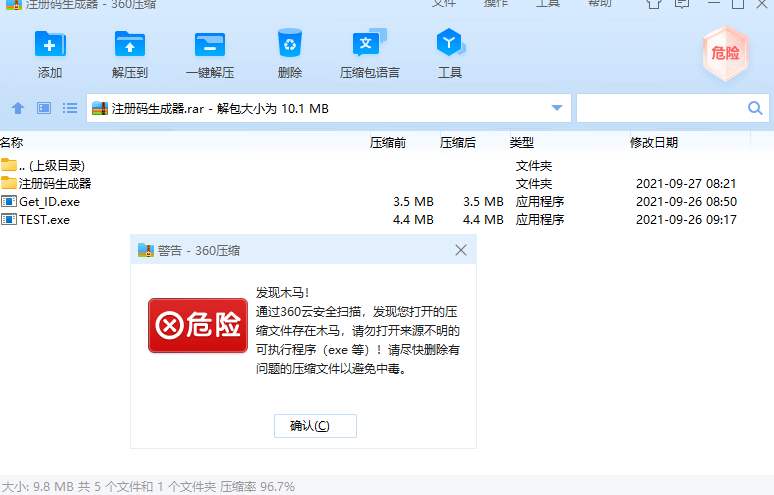Click the 2021-09-26 08:50 date cell
Screen dimensions: 774x495
[x=686, y=201]
